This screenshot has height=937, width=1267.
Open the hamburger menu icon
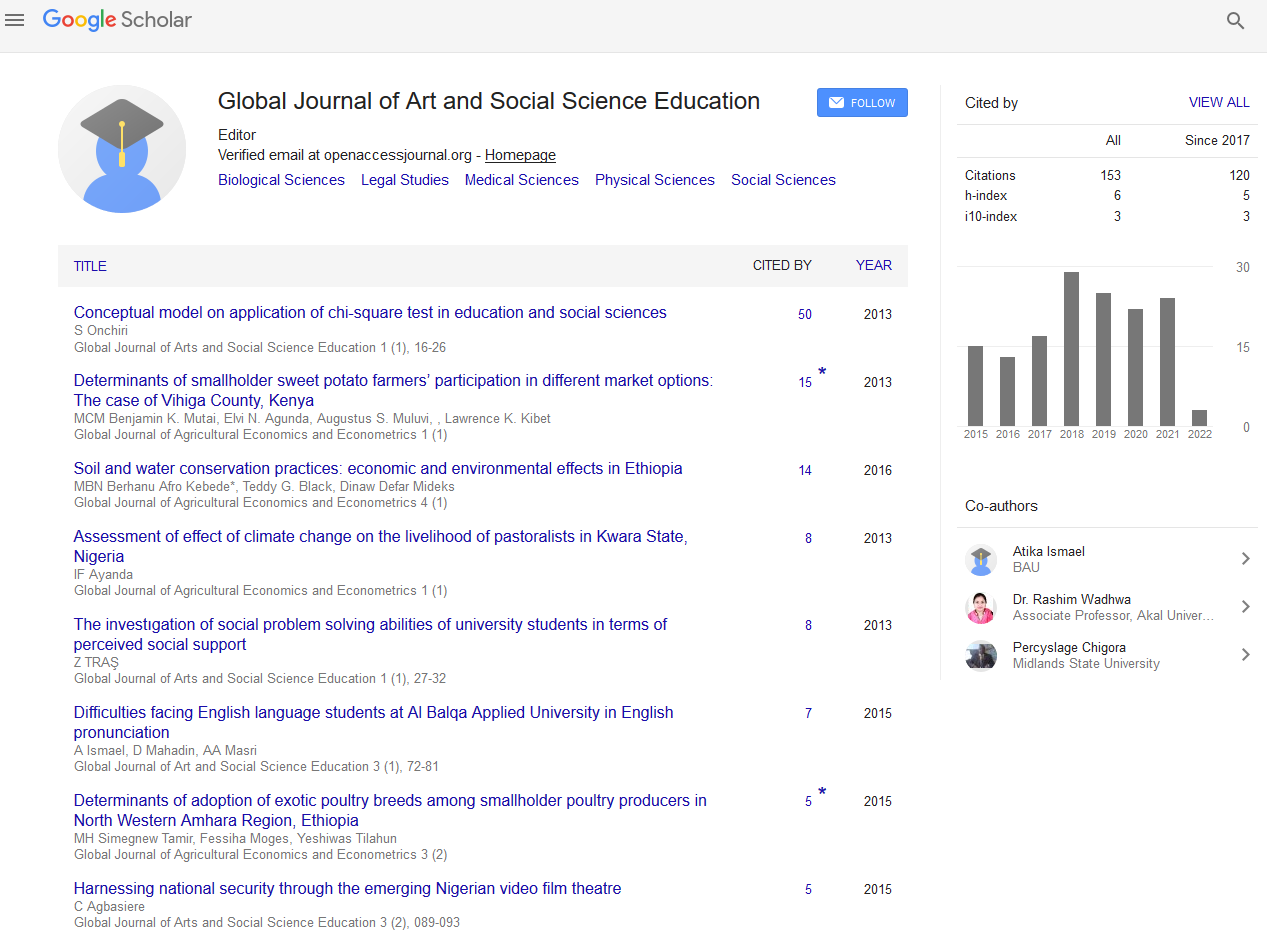(x=14, y=20)
